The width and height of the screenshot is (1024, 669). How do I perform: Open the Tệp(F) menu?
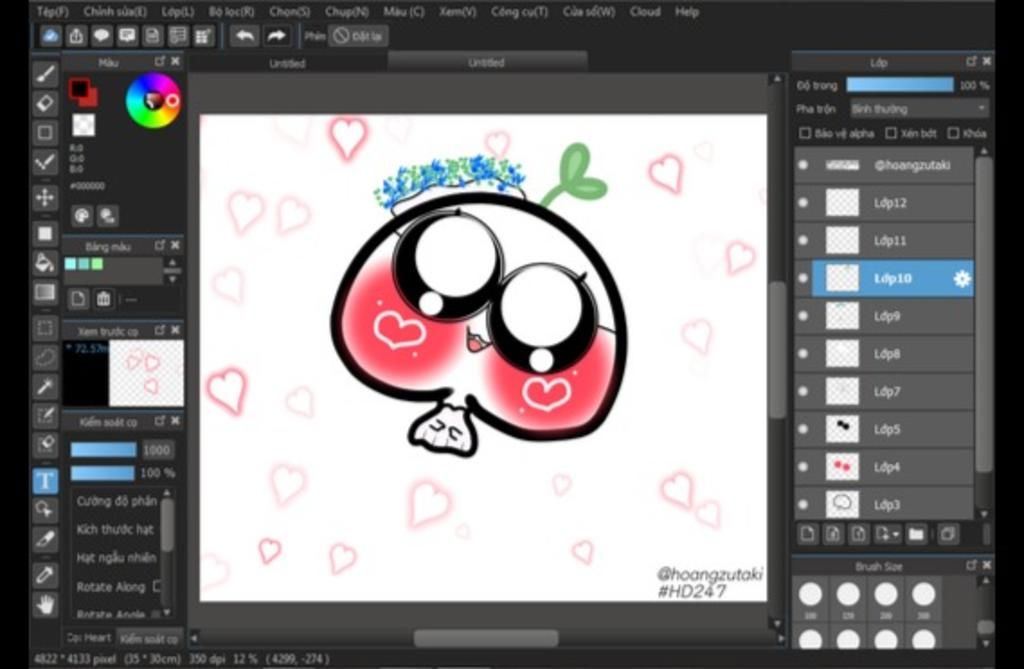pyautogui.click(x=53, y=12)
